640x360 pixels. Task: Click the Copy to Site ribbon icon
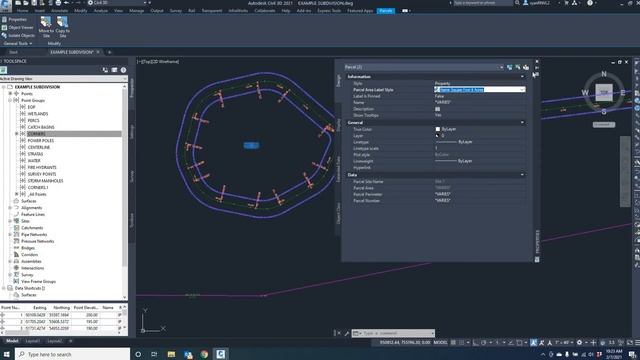pyautogui.click(x=62, y=27)
